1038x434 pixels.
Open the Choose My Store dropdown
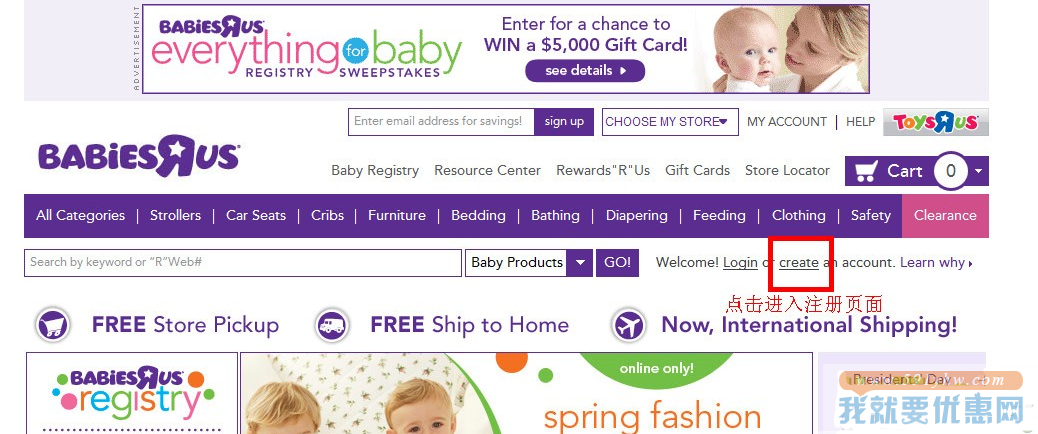point(670,122)
